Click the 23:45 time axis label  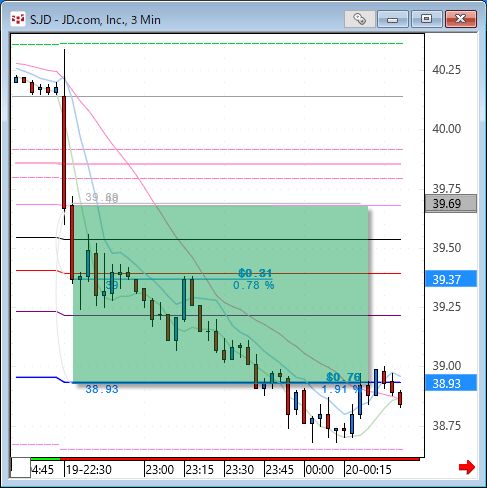280,470
